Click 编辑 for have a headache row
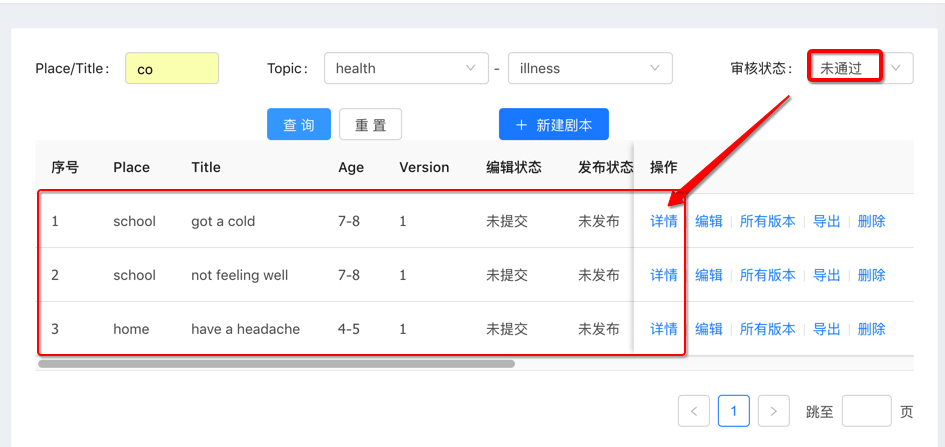 [709, 329]
